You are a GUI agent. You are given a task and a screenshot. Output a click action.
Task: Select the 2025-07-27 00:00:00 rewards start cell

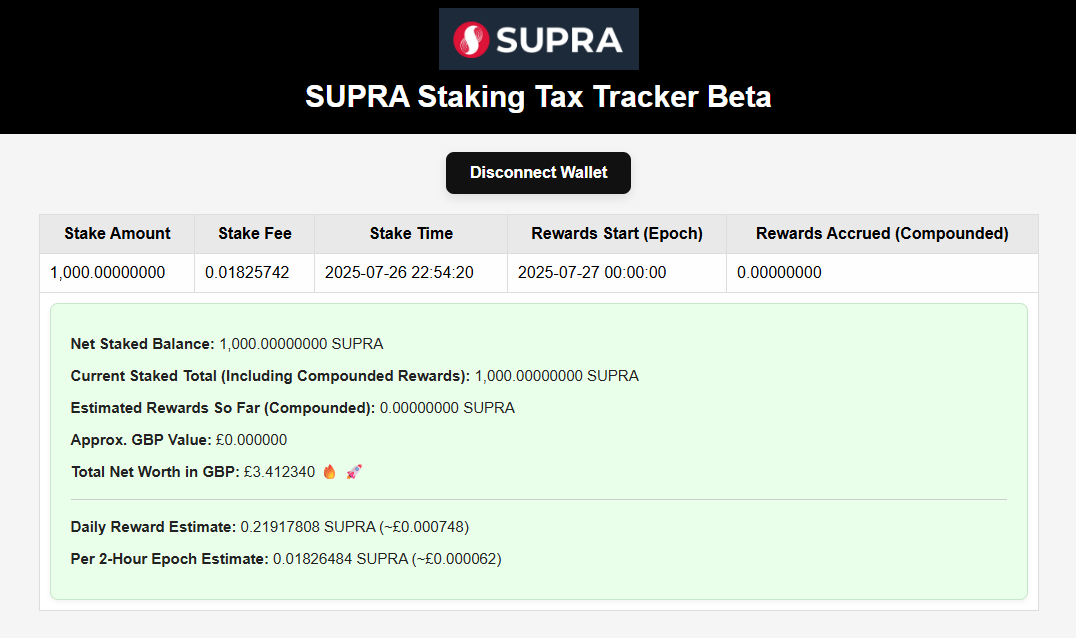click(617, 273)
